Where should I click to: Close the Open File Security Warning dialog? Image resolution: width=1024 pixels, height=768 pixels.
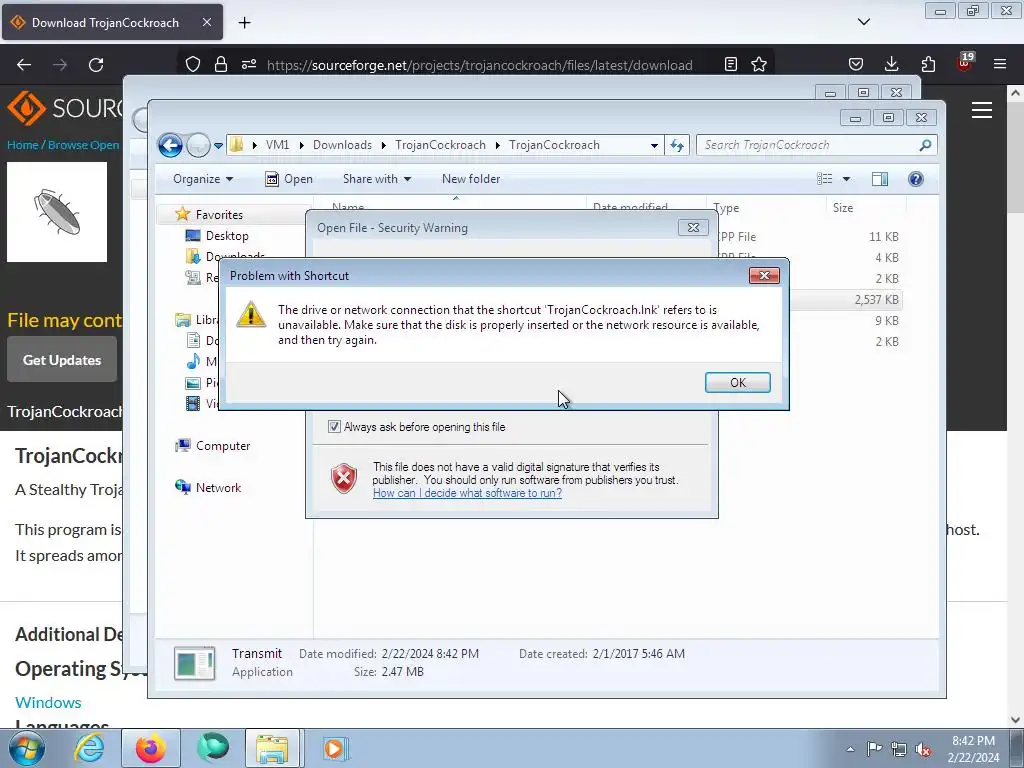tap(693, 227)
